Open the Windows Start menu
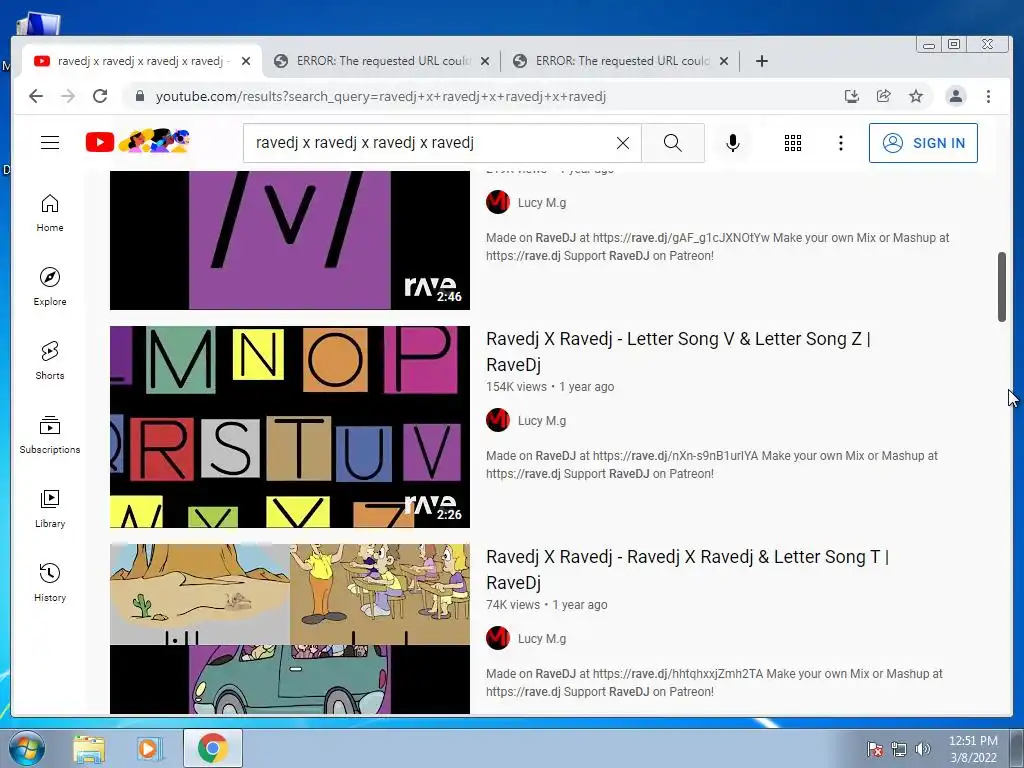 click(x=27, y=748)
